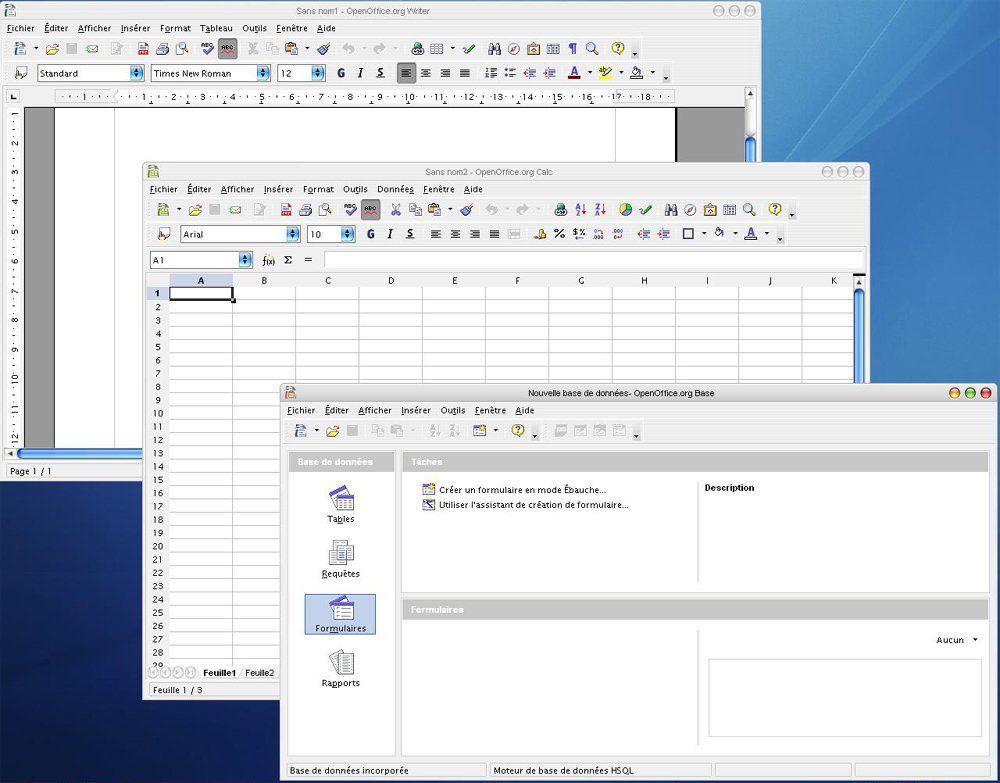Screen dimensions: 1000x783
Task: Click the Calc formula input line
Action: coord(593,260)
